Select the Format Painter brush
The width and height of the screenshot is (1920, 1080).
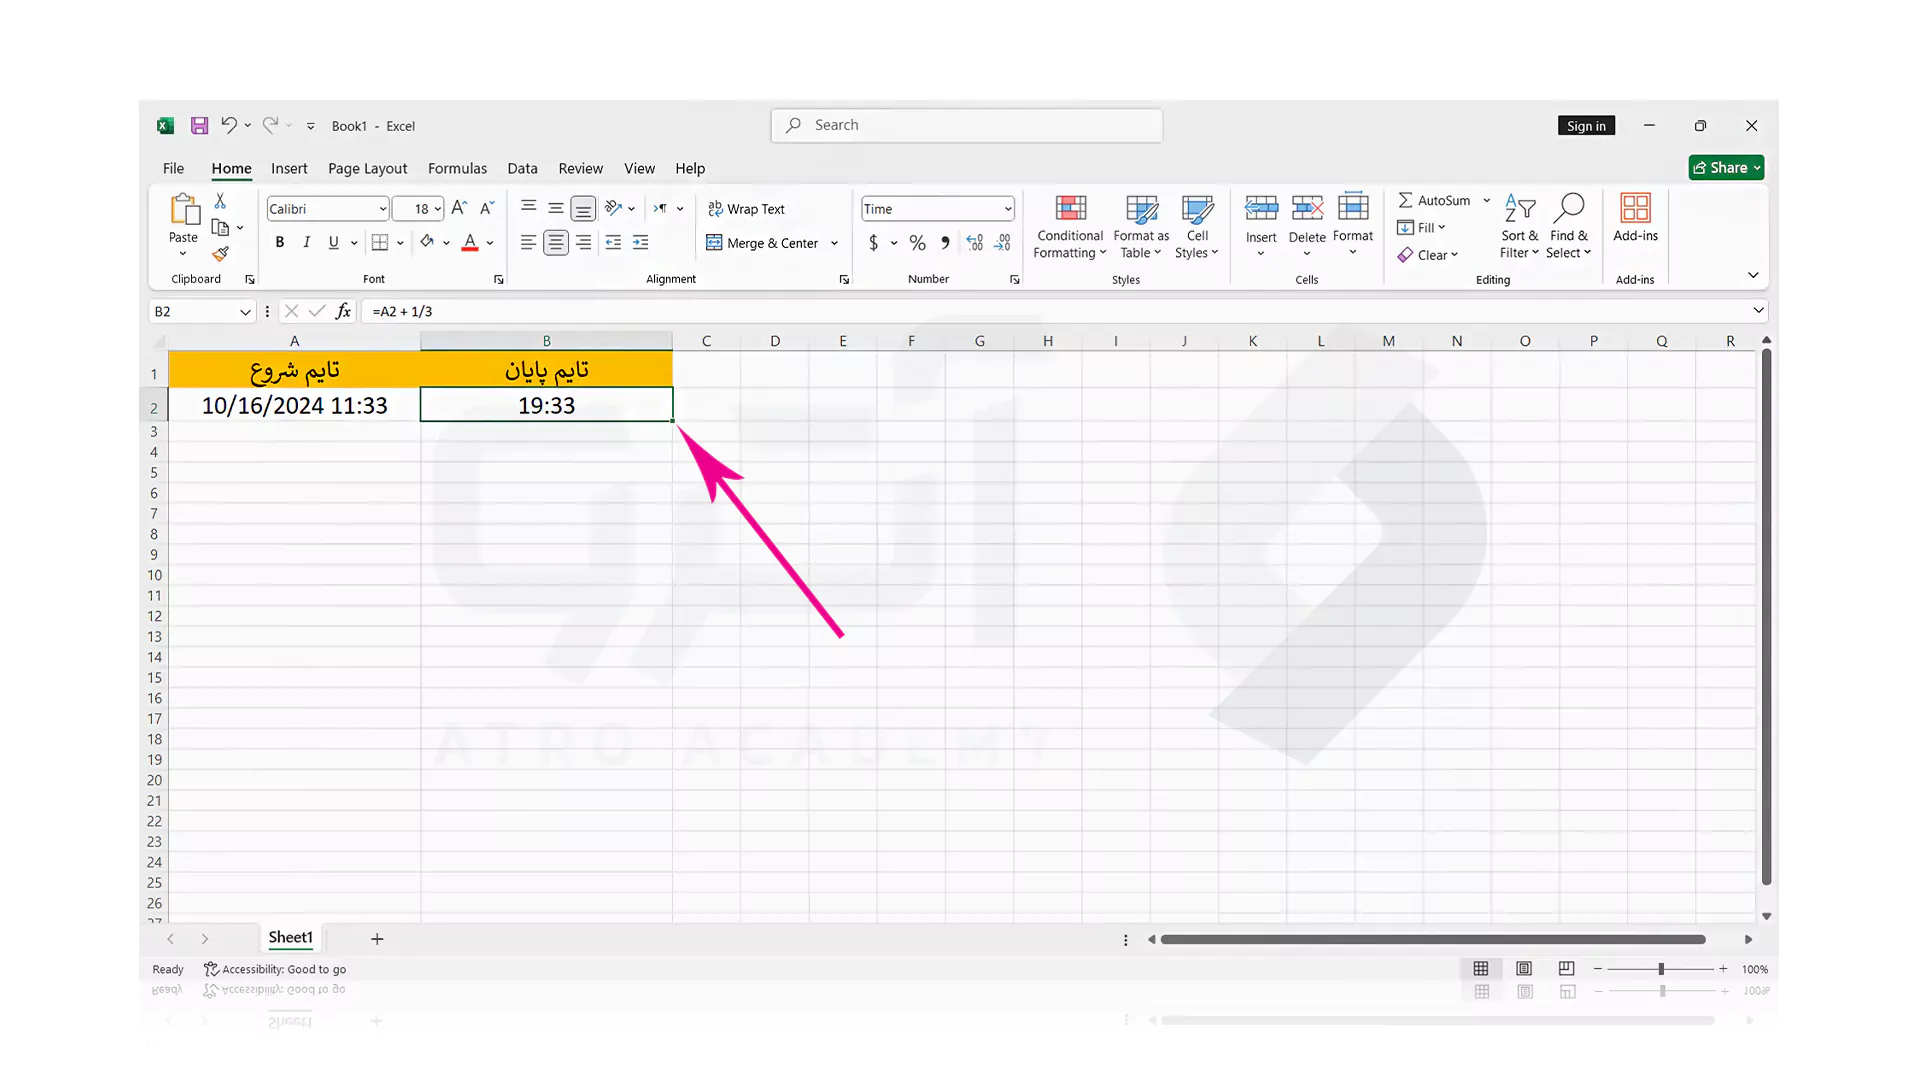click(221, 254)
